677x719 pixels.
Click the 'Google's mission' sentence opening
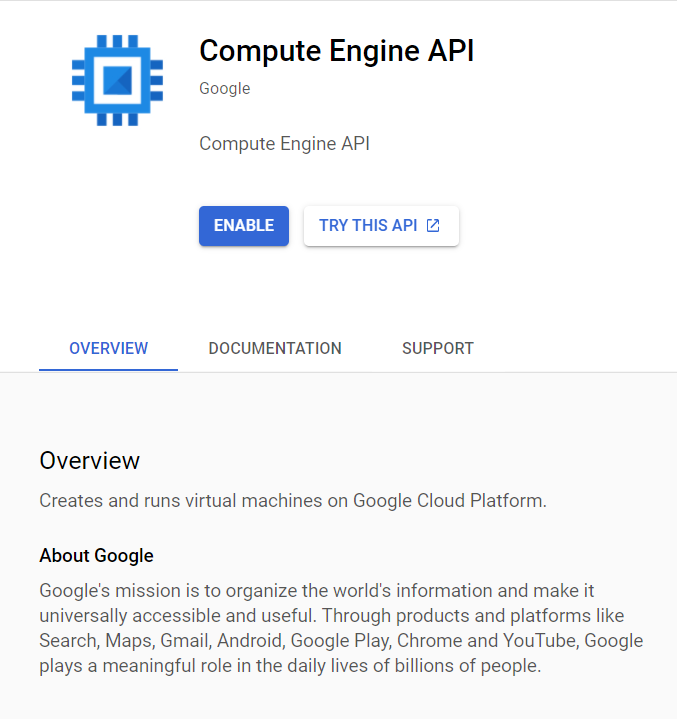tap(110, 591)
